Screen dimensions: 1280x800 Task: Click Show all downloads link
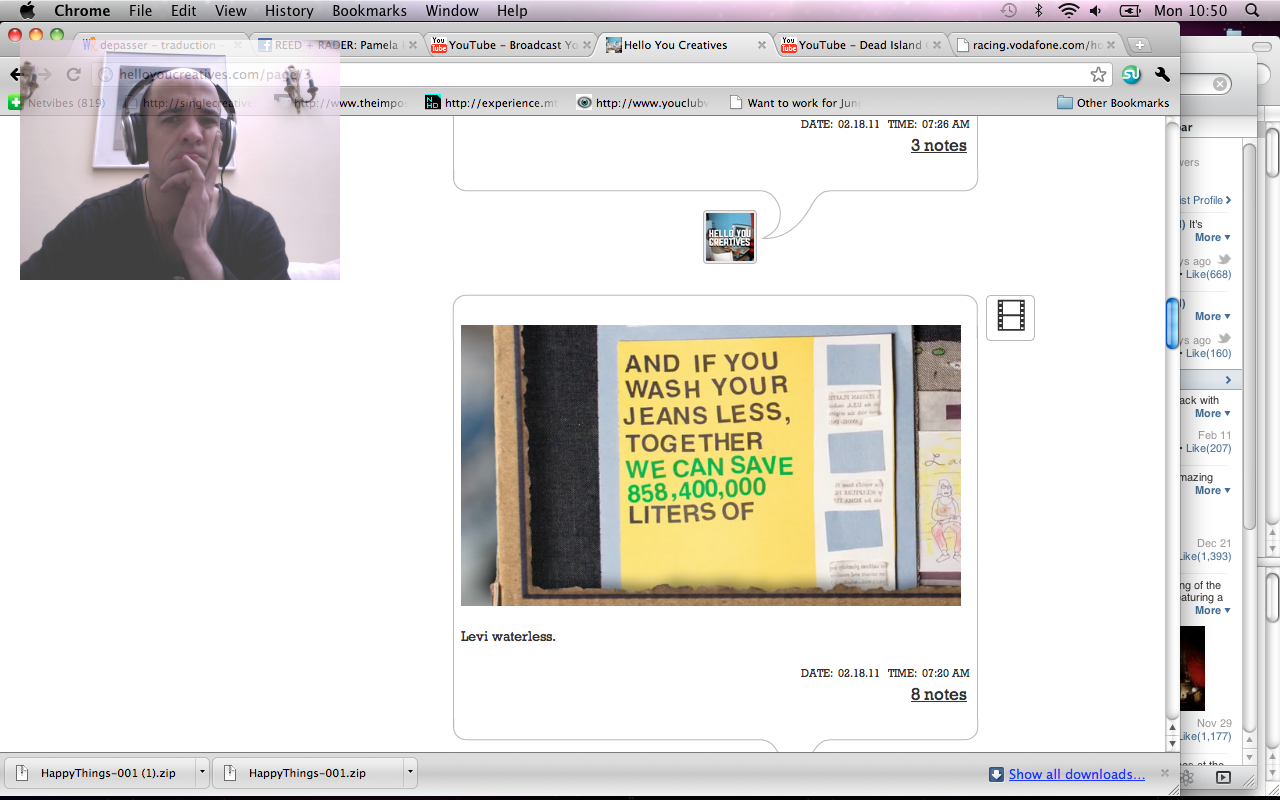click(x=1076, y=774)
